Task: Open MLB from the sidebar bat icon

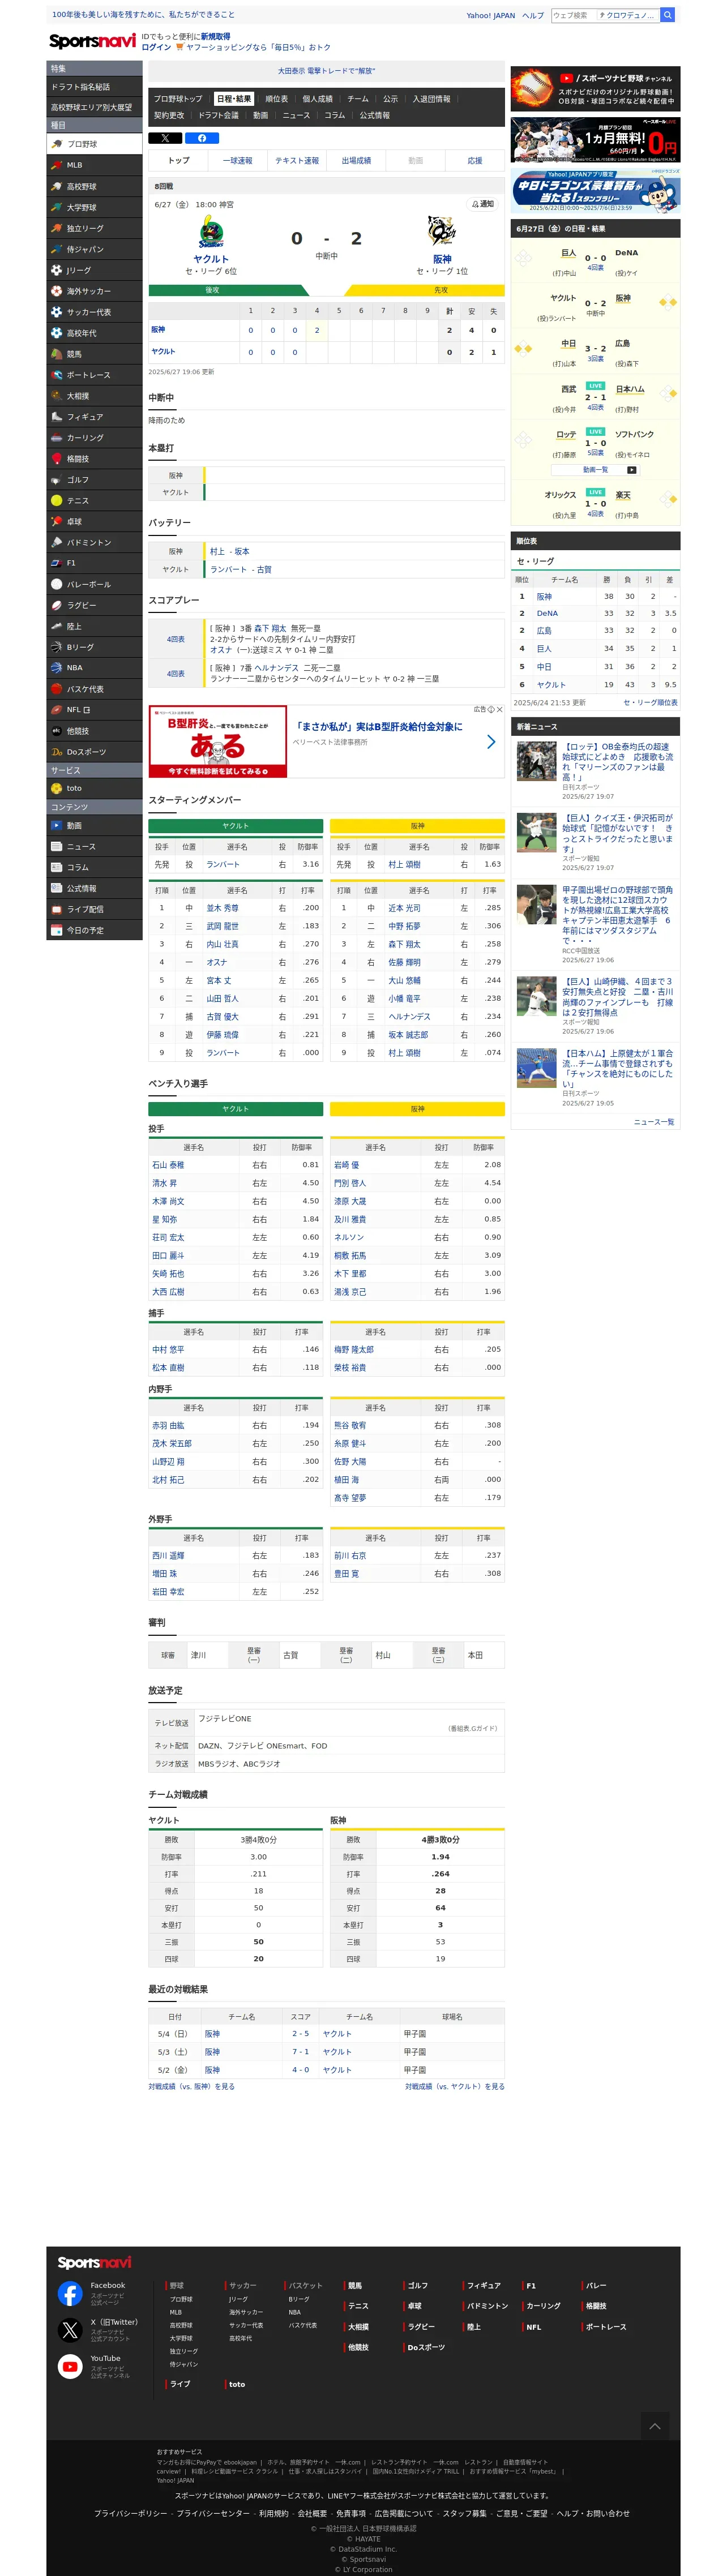Action: pyautogui.click(x=57, y=165)
